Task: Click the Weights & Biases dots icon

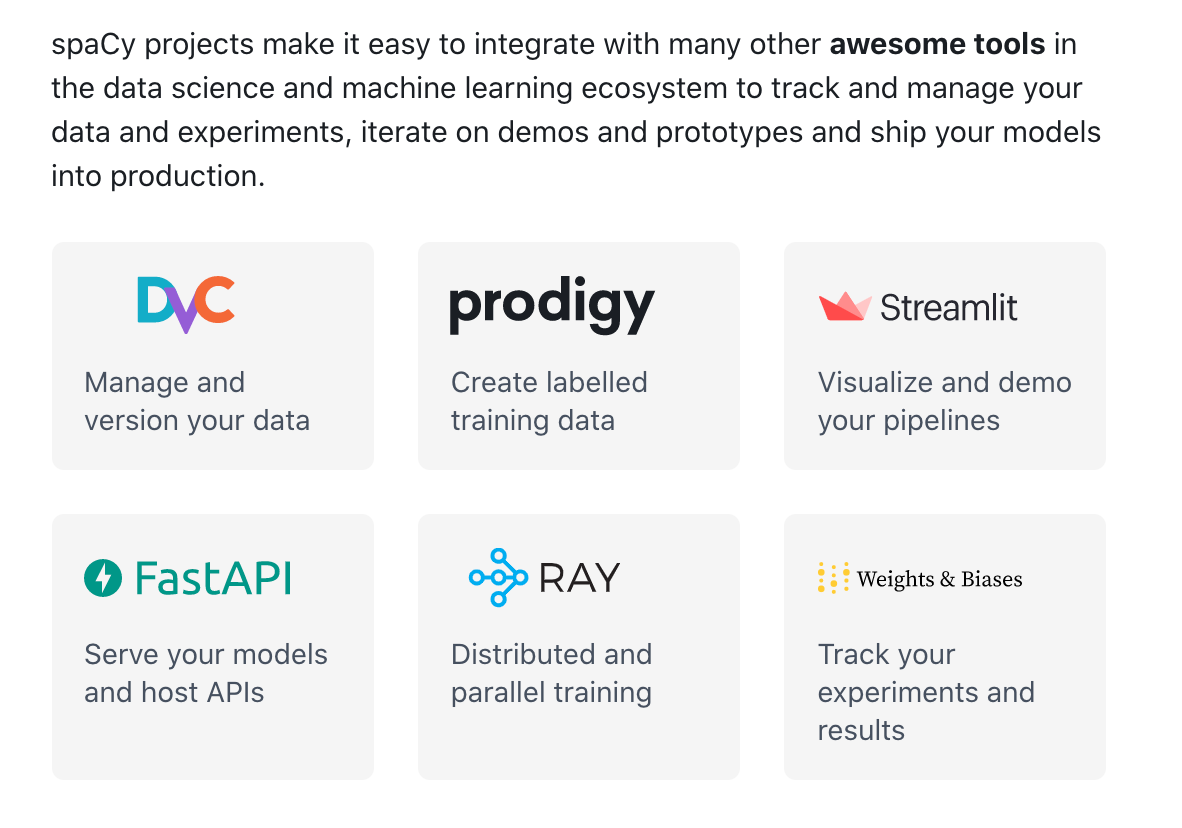Action: coord(833,578)
